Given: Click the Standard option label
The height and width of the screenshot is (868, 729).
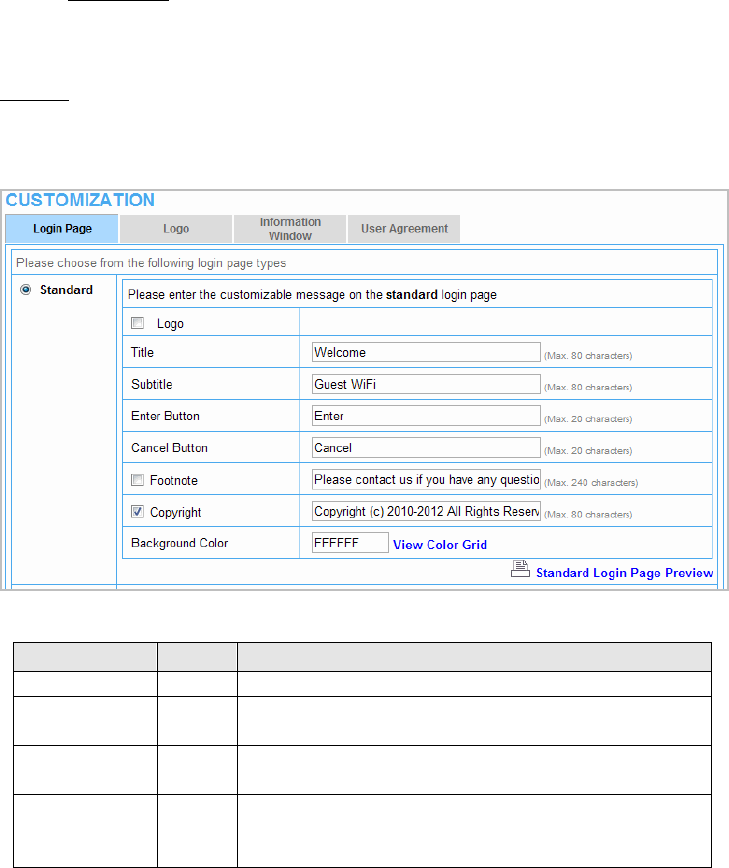Looking at the screenshot, I should (x=66, y=290).
